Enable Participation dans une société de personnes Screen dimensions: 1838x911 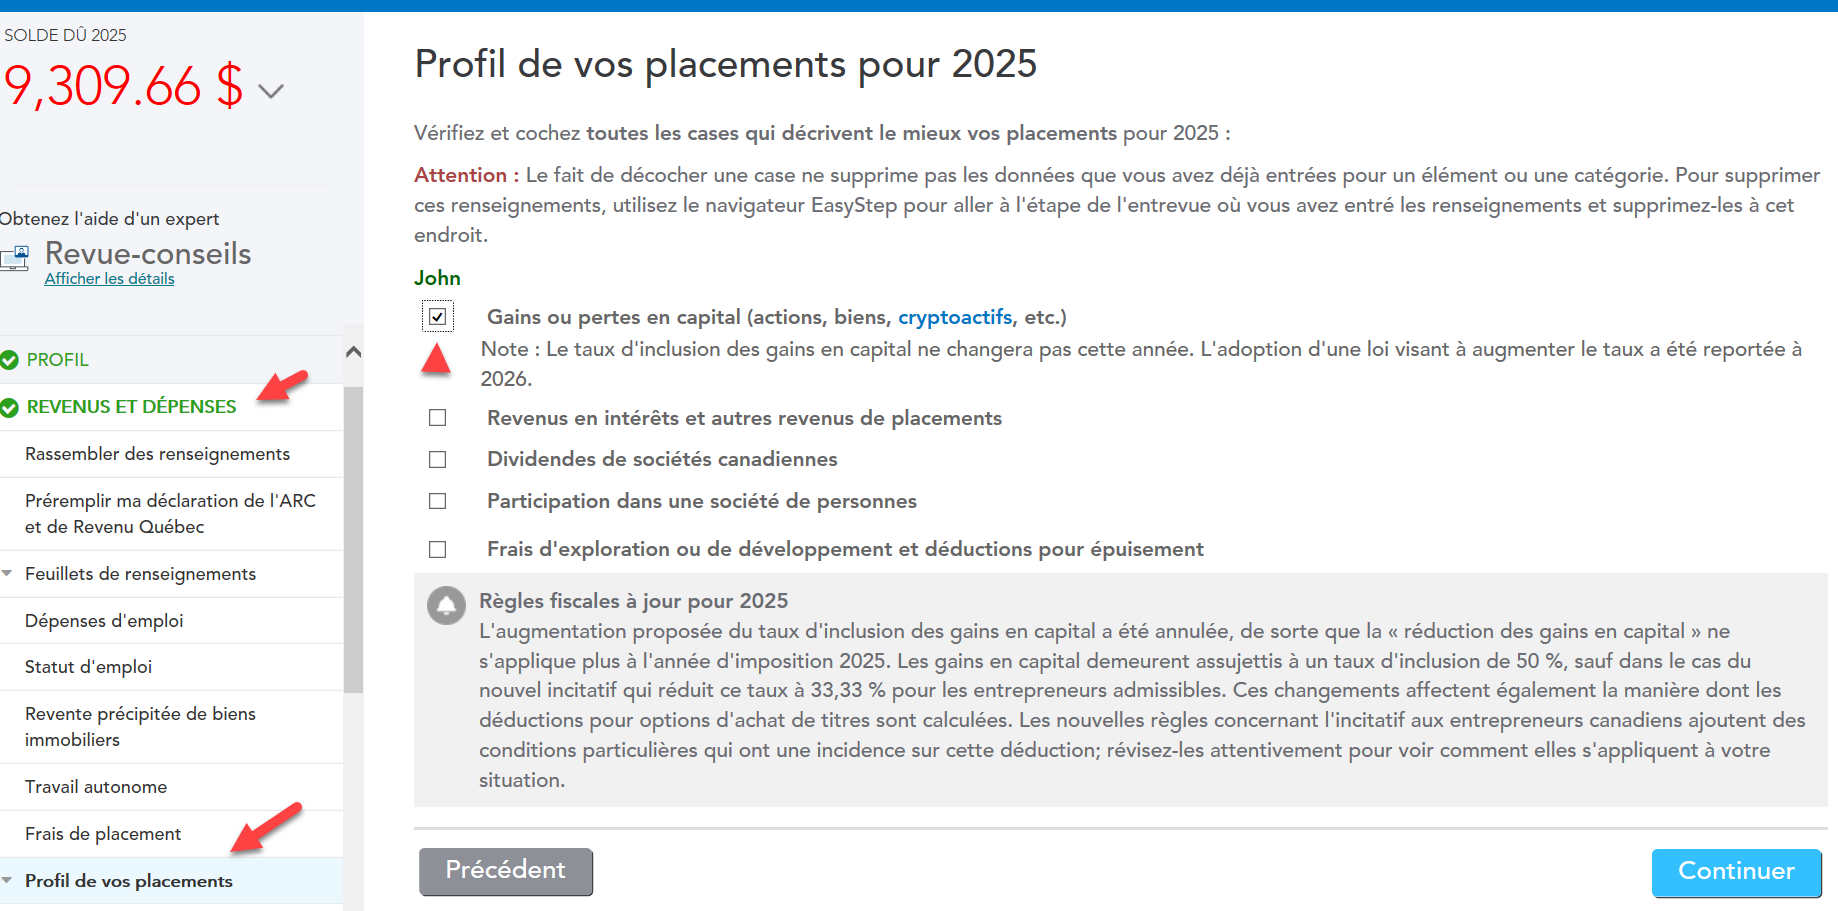[438, 501]
